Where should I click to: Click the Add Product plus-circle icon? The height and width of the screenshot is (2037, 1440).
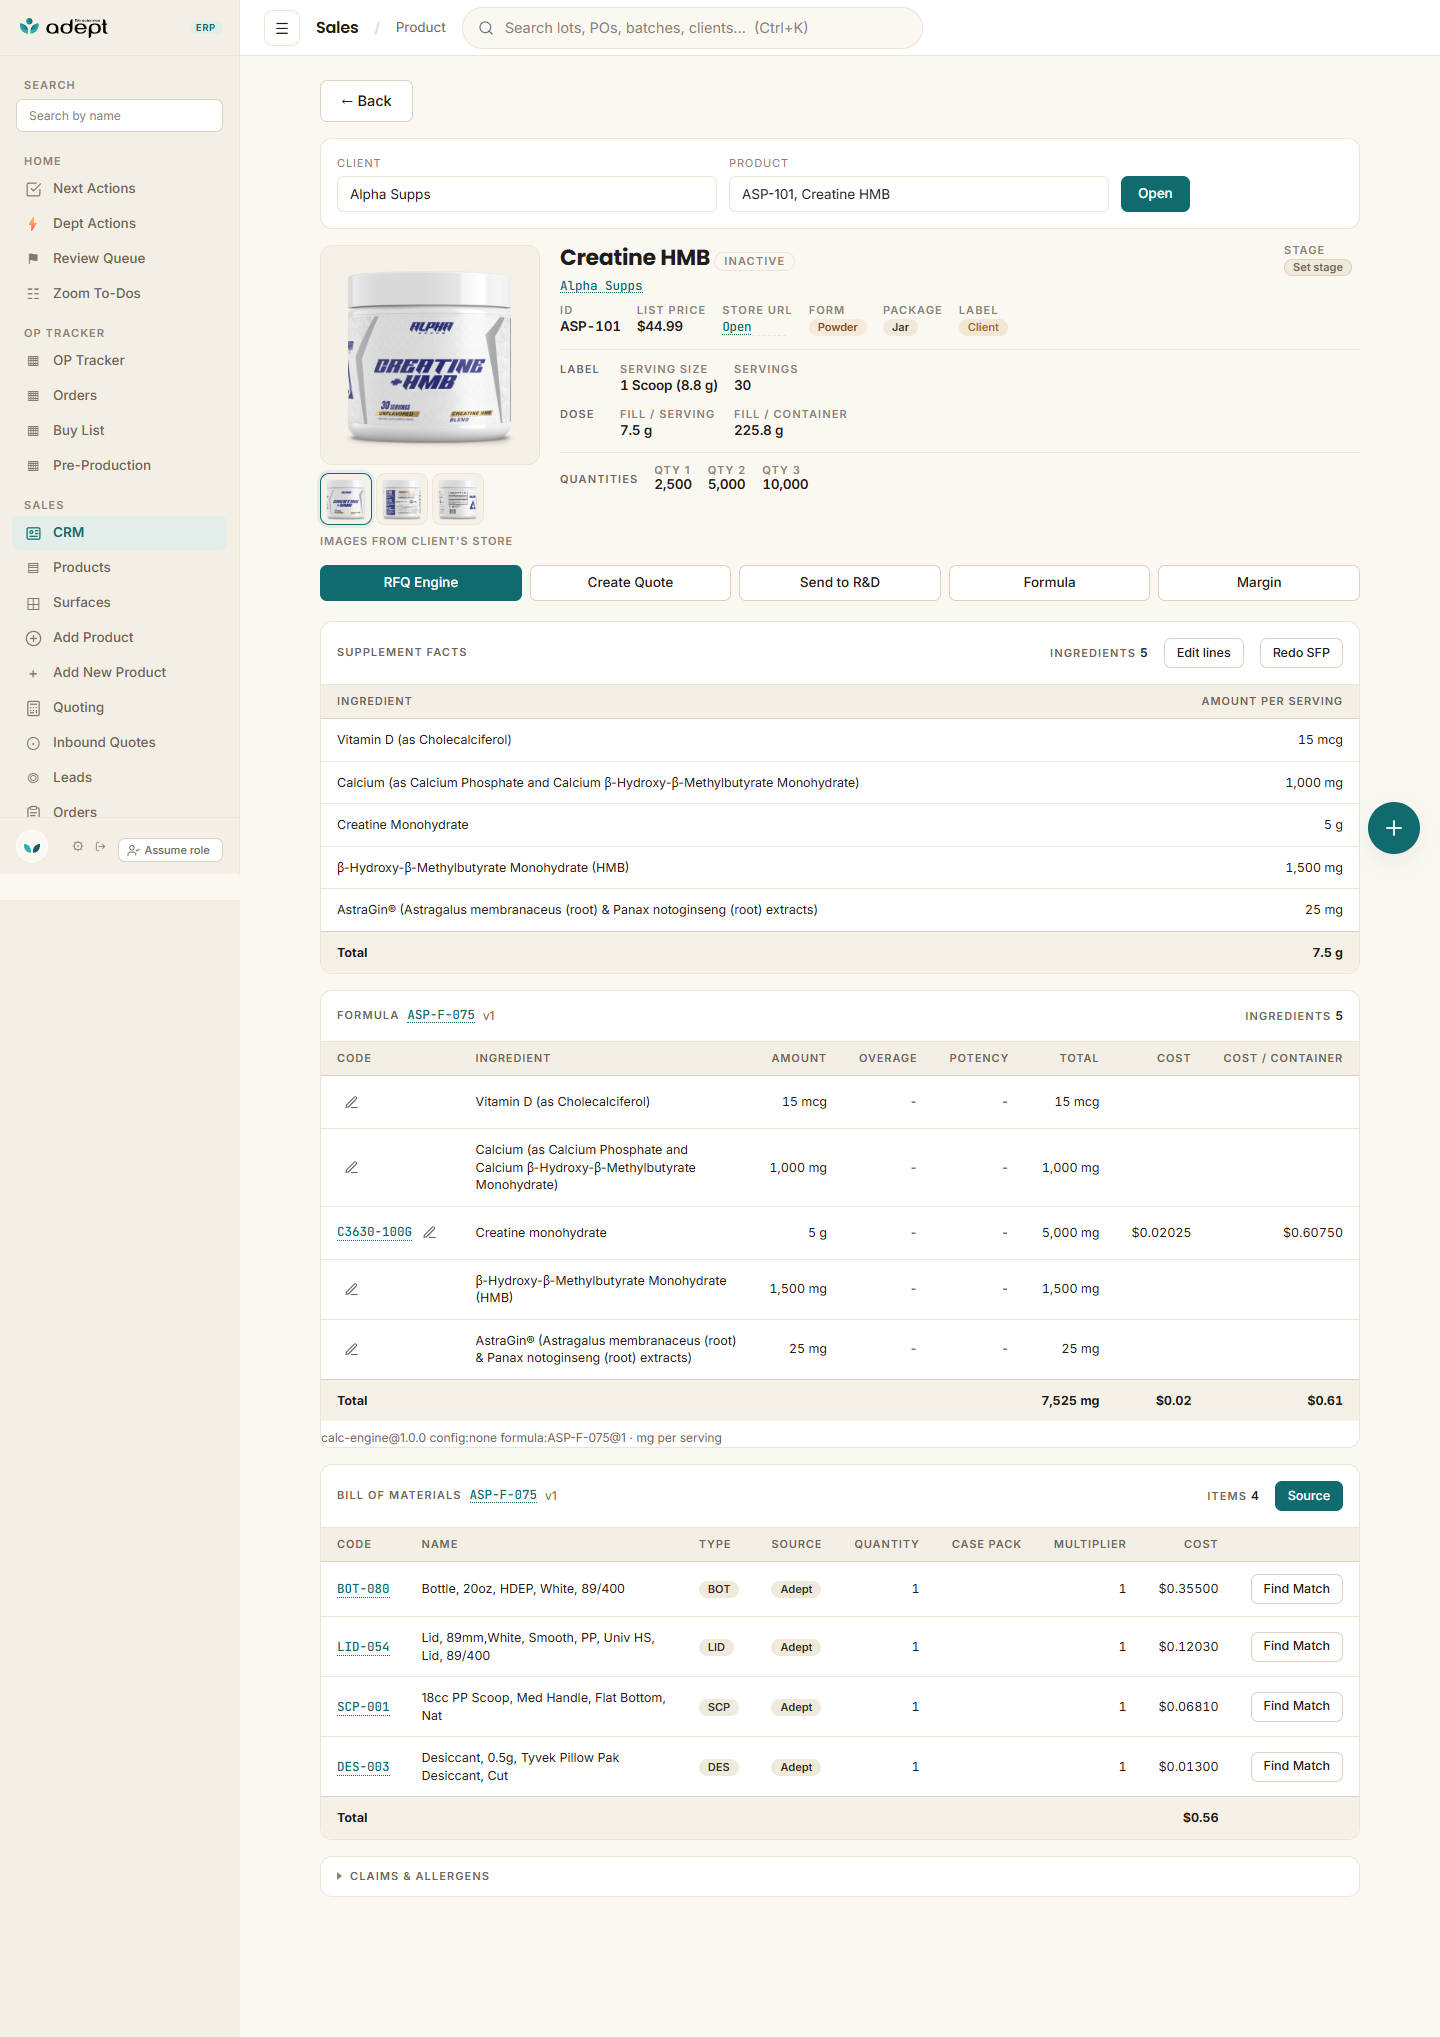coord(33,638)
